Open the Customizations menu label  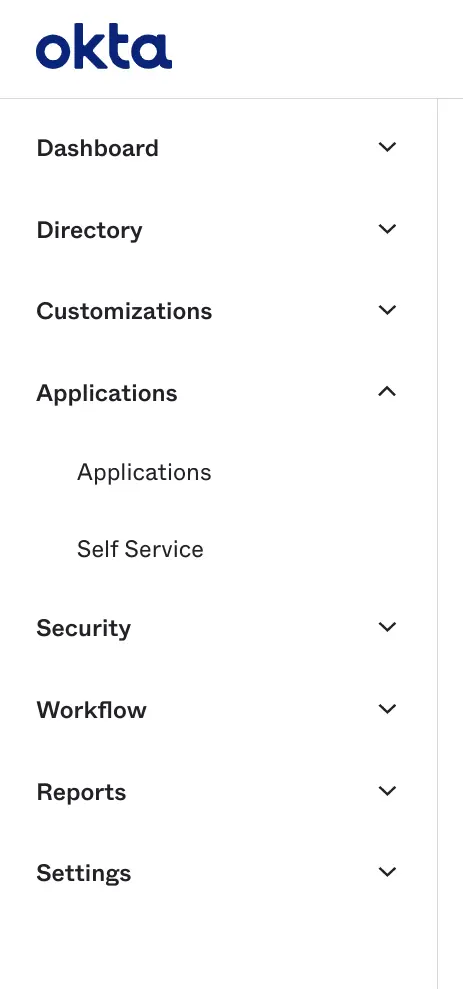click(124, 312)
